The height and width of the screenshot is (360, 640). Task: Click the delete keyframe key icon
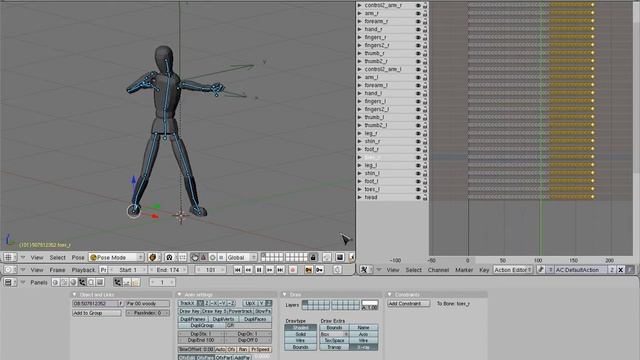pyautogui.click(x=320, y=270)
